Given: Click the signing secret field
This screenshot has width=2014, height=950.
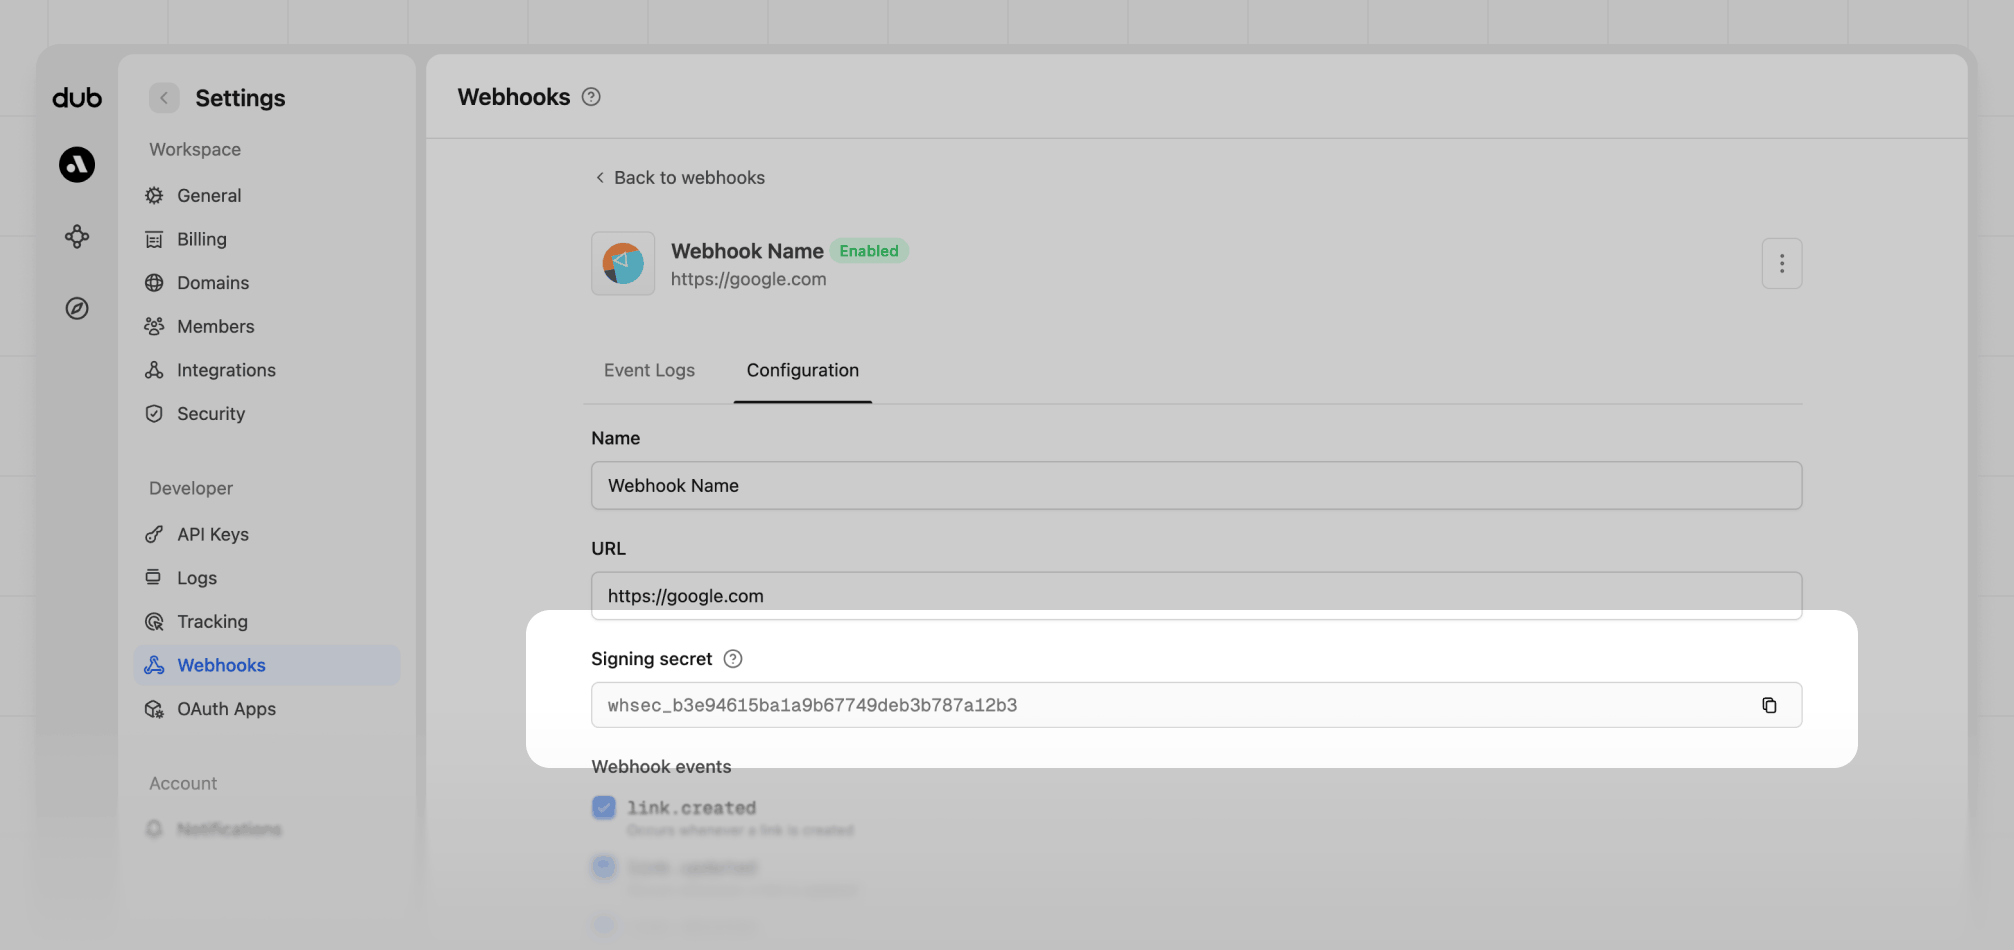Looking at the screenshot, I should (1196, 705).
